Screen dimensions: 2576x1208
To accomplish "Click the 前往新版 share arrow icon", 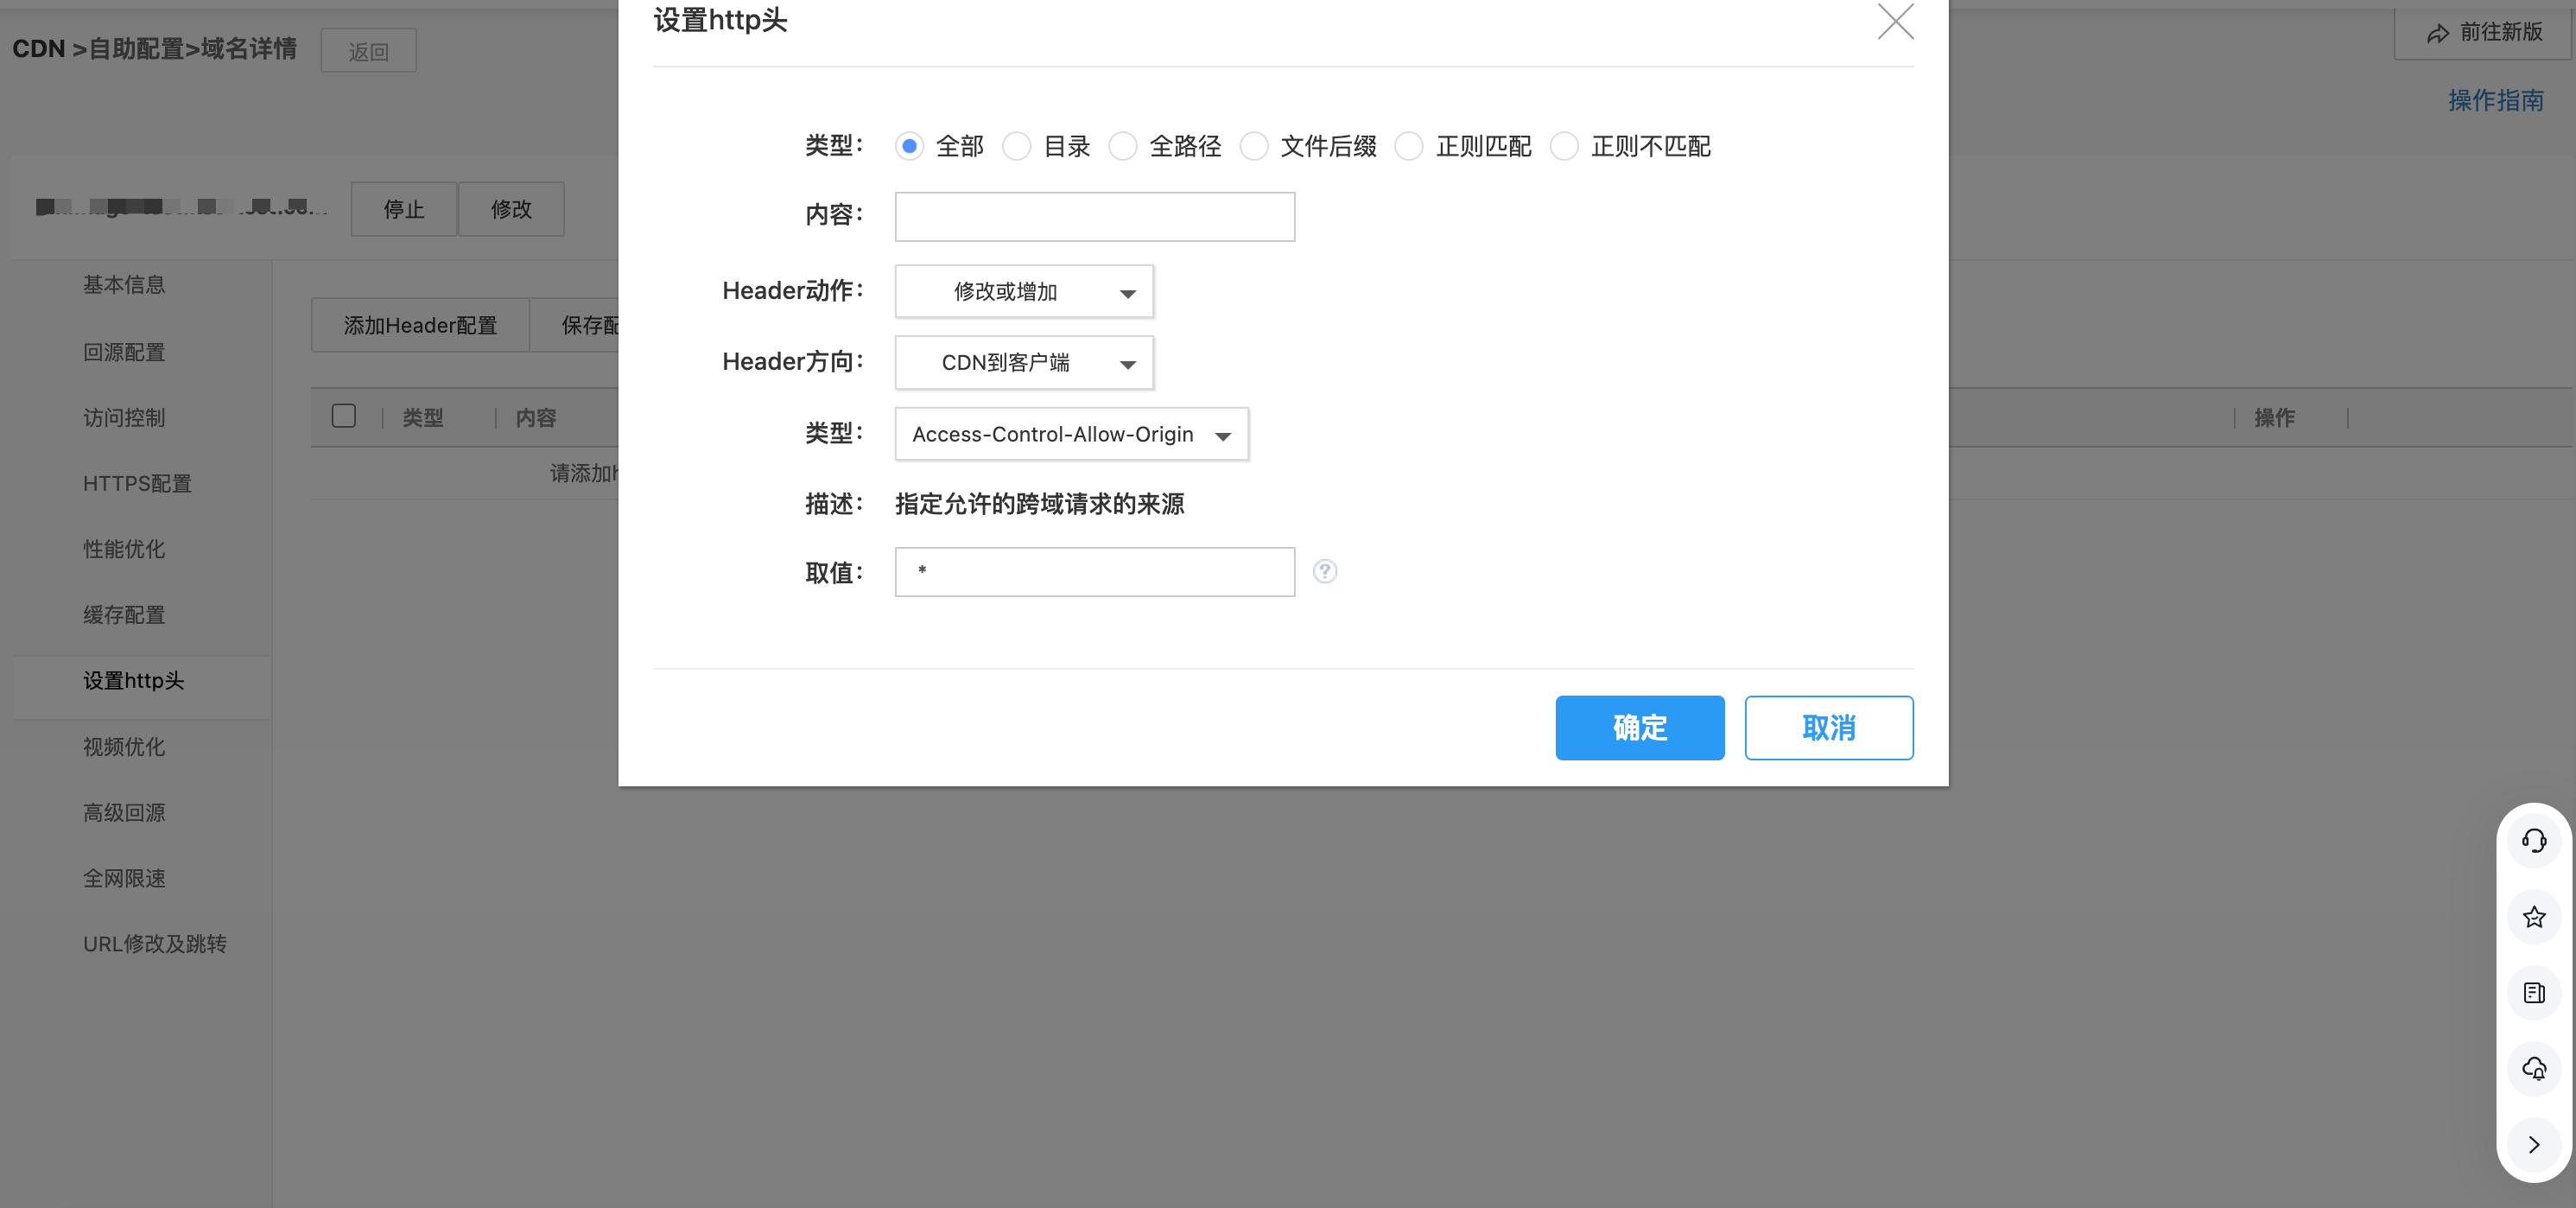I will pyautogui.click(x=2437, y=33).
